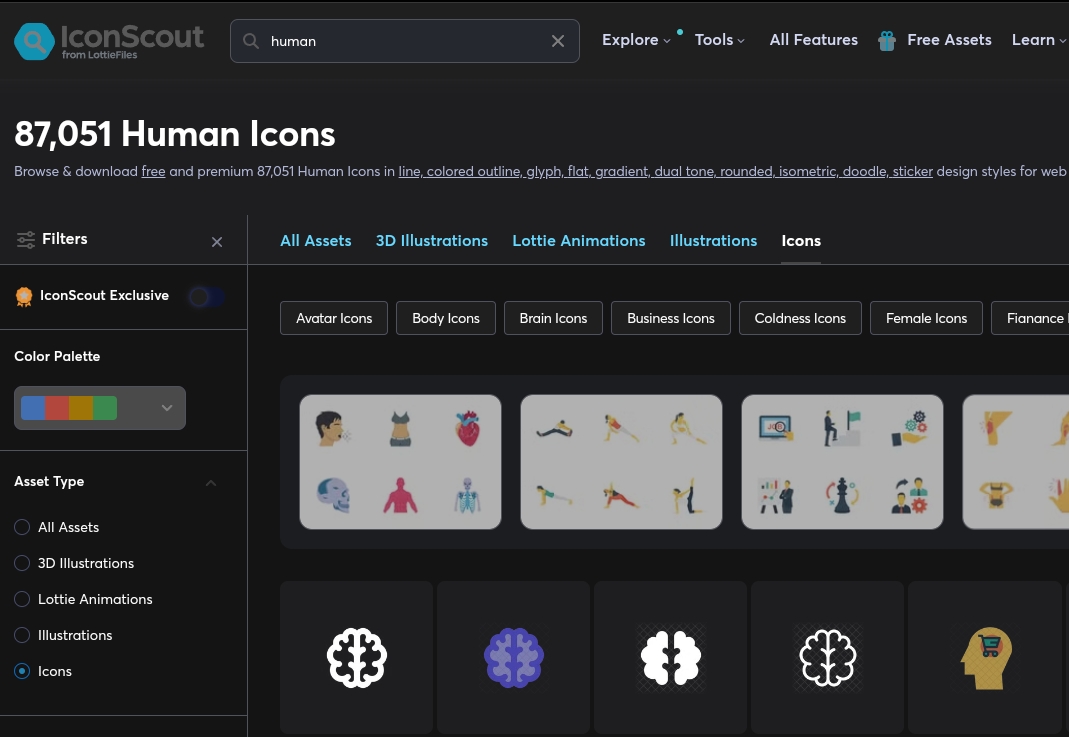Click the IconScout logo

point(109,41)
